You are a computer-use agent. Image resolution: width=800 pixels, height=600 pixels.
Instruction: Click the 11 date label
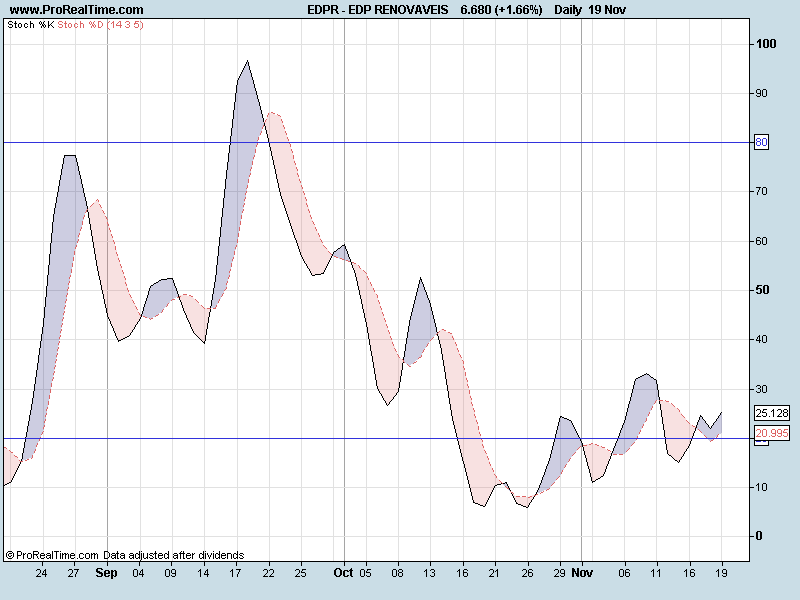tap(656, 573)
